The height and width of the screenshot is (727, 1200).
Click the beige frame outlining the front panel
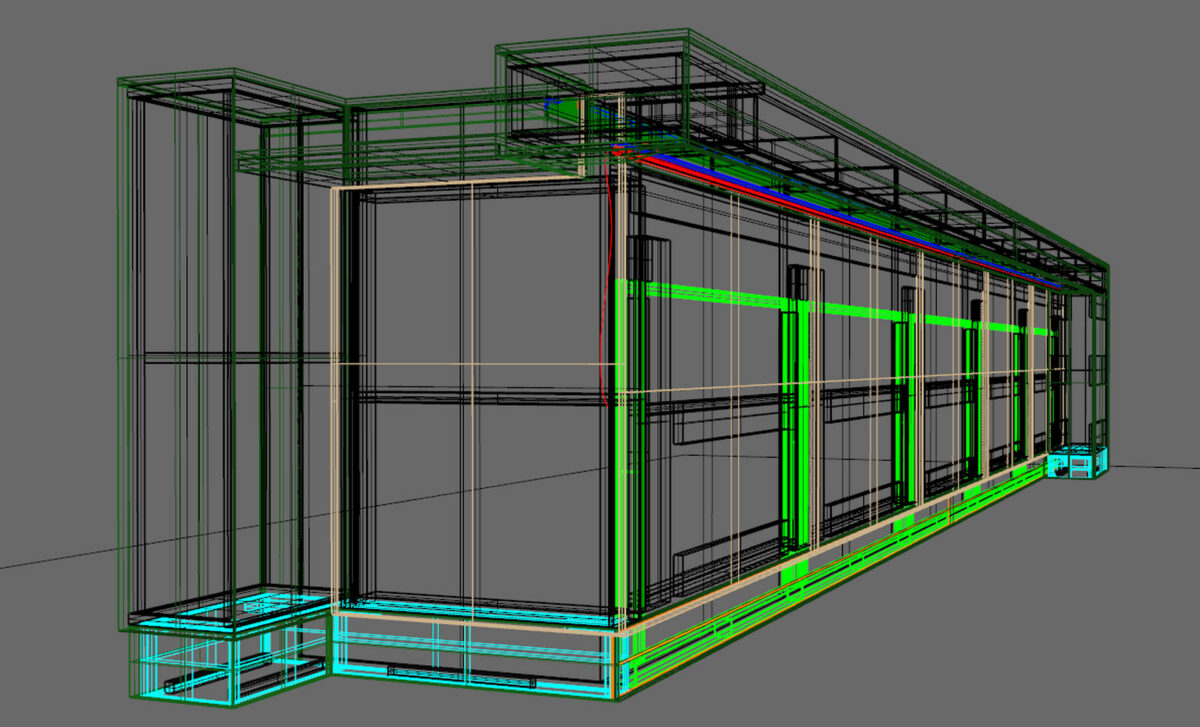(x=337, y=400)
